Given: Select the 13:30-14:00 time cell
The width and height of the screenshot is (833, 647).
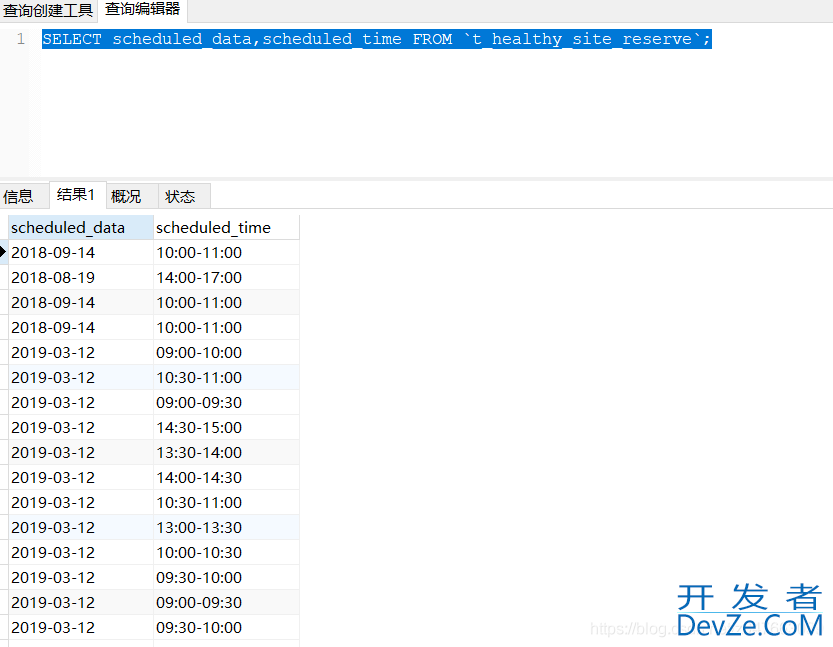Looking at the screenshot, I should pos(199,452).
